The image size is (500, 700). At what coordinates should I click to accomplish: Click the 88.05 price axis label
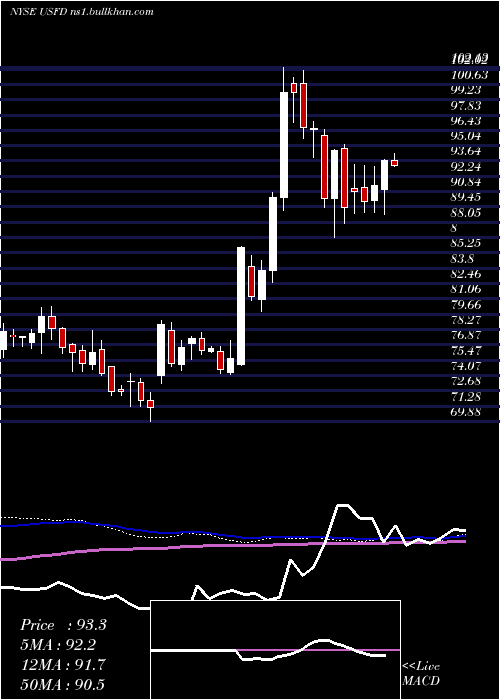point(466,212)
